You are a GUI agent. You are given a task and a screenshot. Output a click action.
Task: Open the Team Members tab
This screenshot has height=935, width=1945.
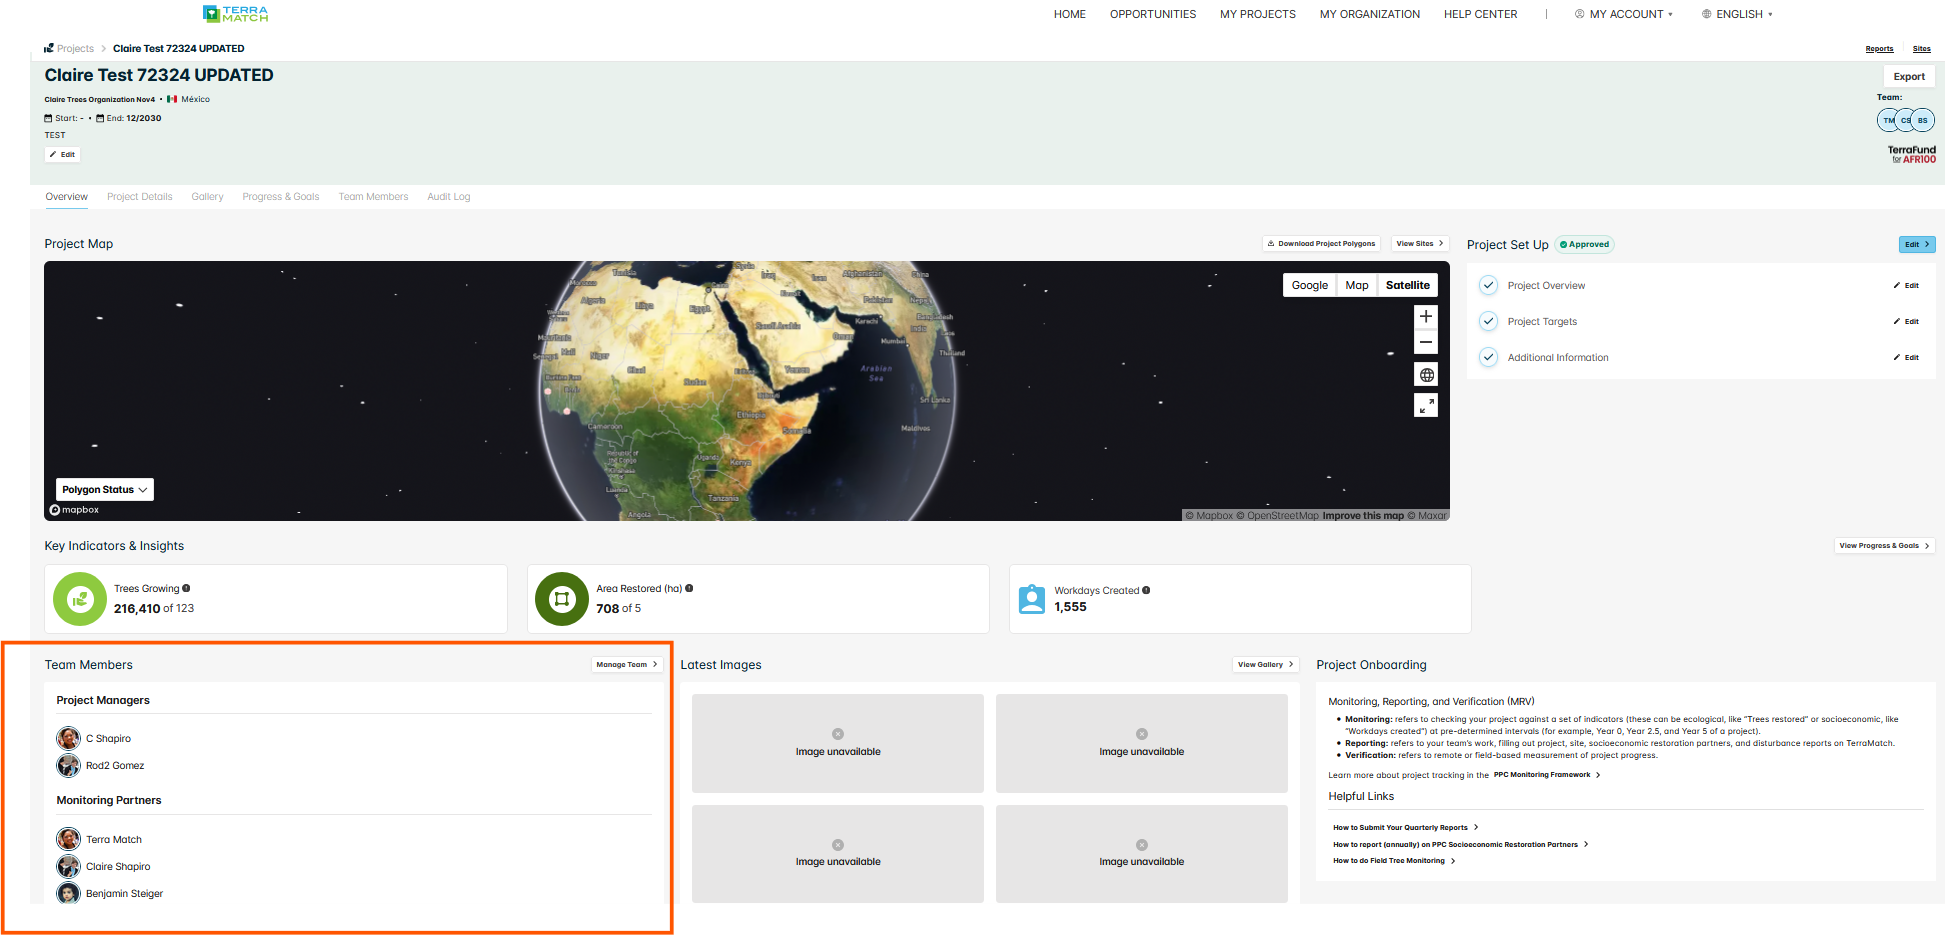(x=373, y=197)
